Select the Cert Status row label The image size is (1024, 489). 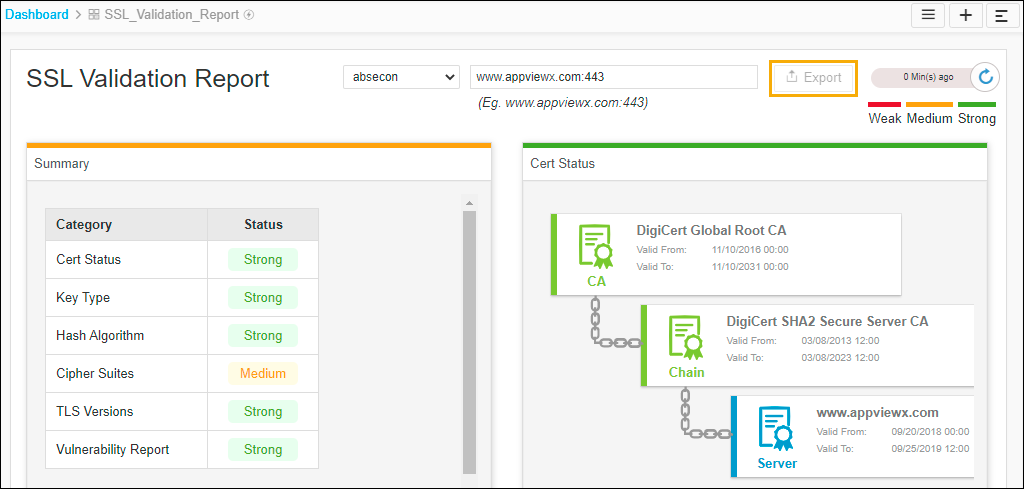[x=89, y=259]
